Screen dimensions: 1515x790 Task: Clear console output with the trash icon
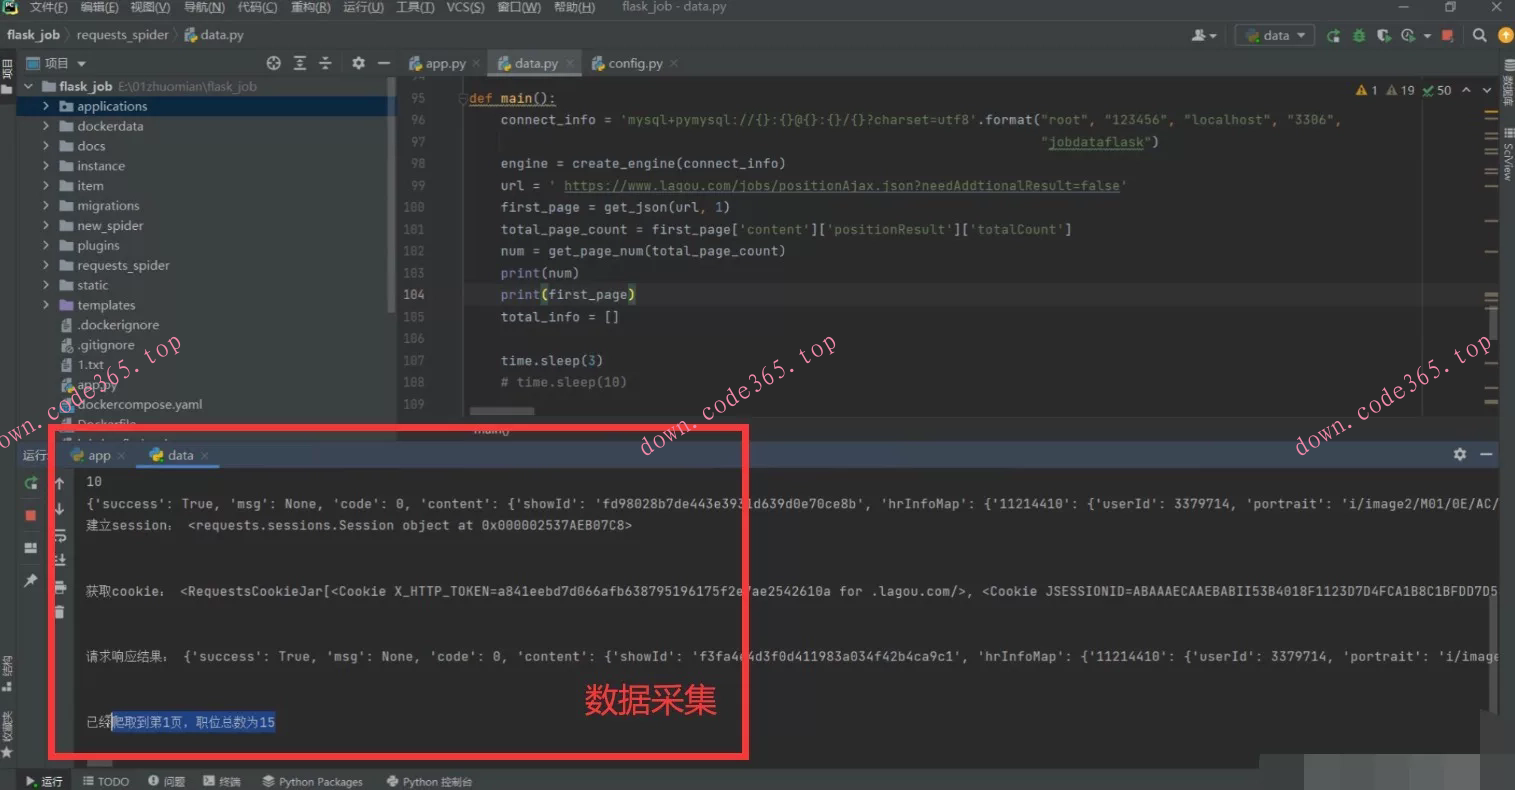(x=60, y=611)
